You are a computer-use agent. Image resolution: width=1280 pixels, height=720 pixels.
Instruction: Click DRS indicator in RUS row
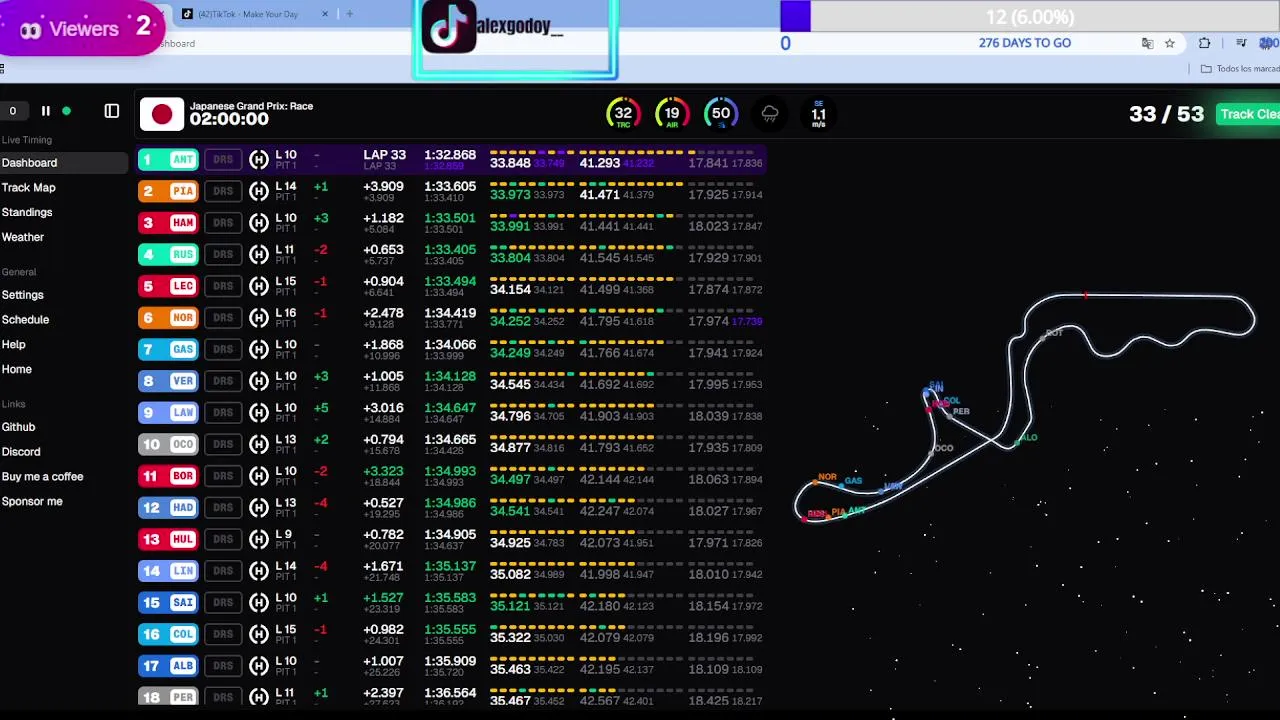tap(223, 254)
